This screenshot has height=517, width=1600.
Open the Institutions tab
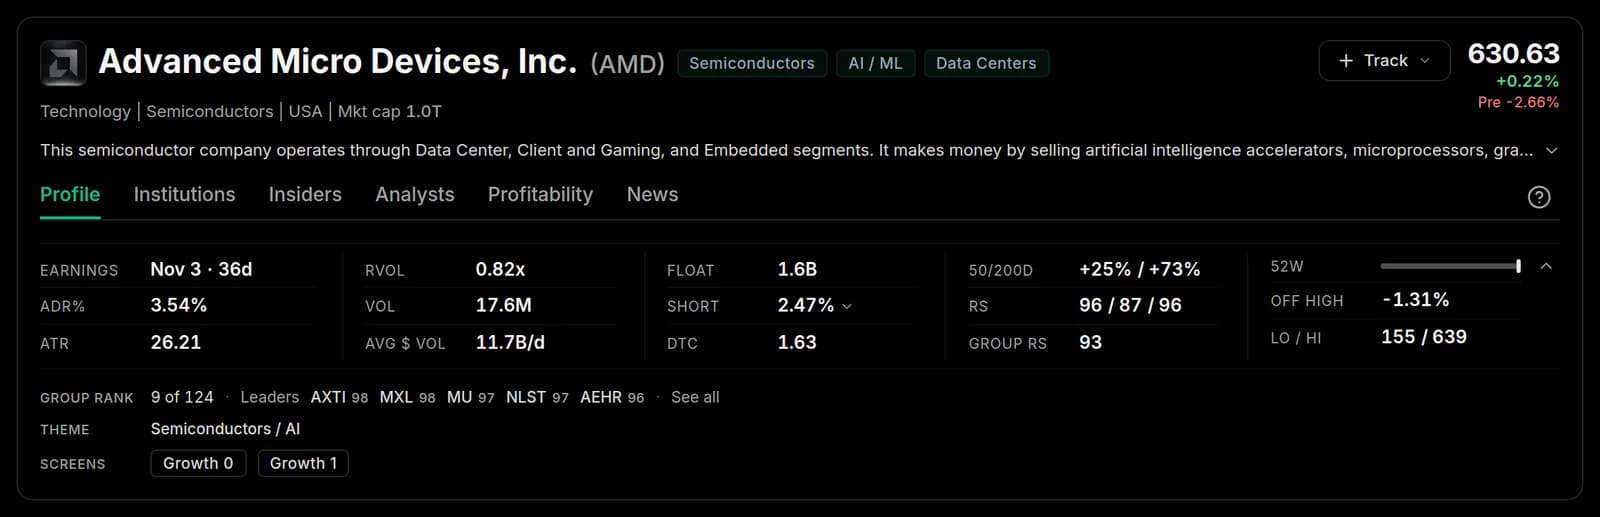pos(184,195)
